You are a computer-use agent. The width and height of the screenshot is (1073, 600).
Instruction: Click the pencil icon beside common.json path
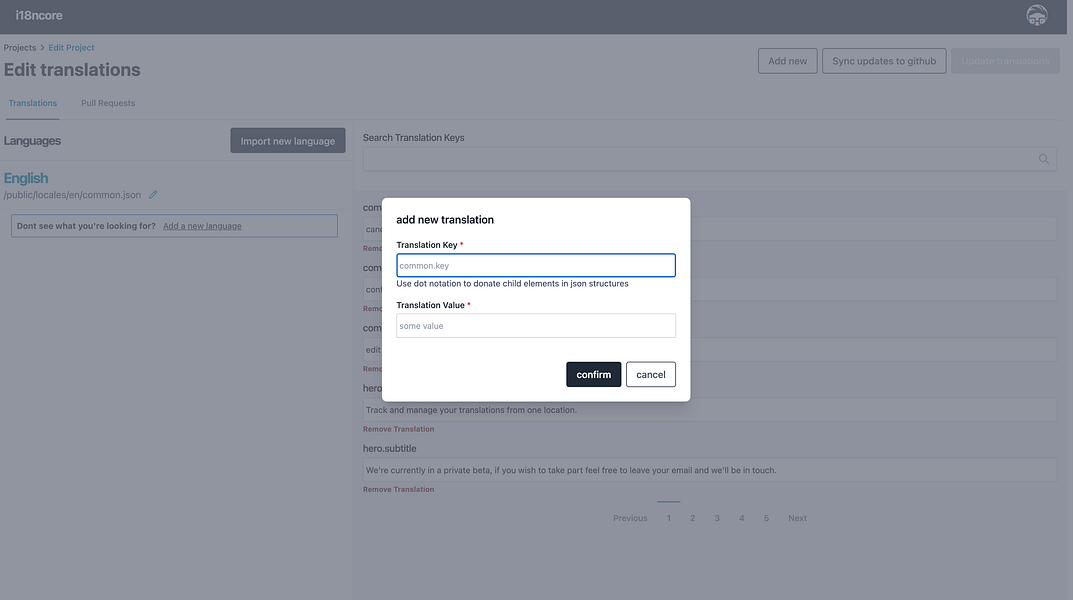click(x=153, y=195)
